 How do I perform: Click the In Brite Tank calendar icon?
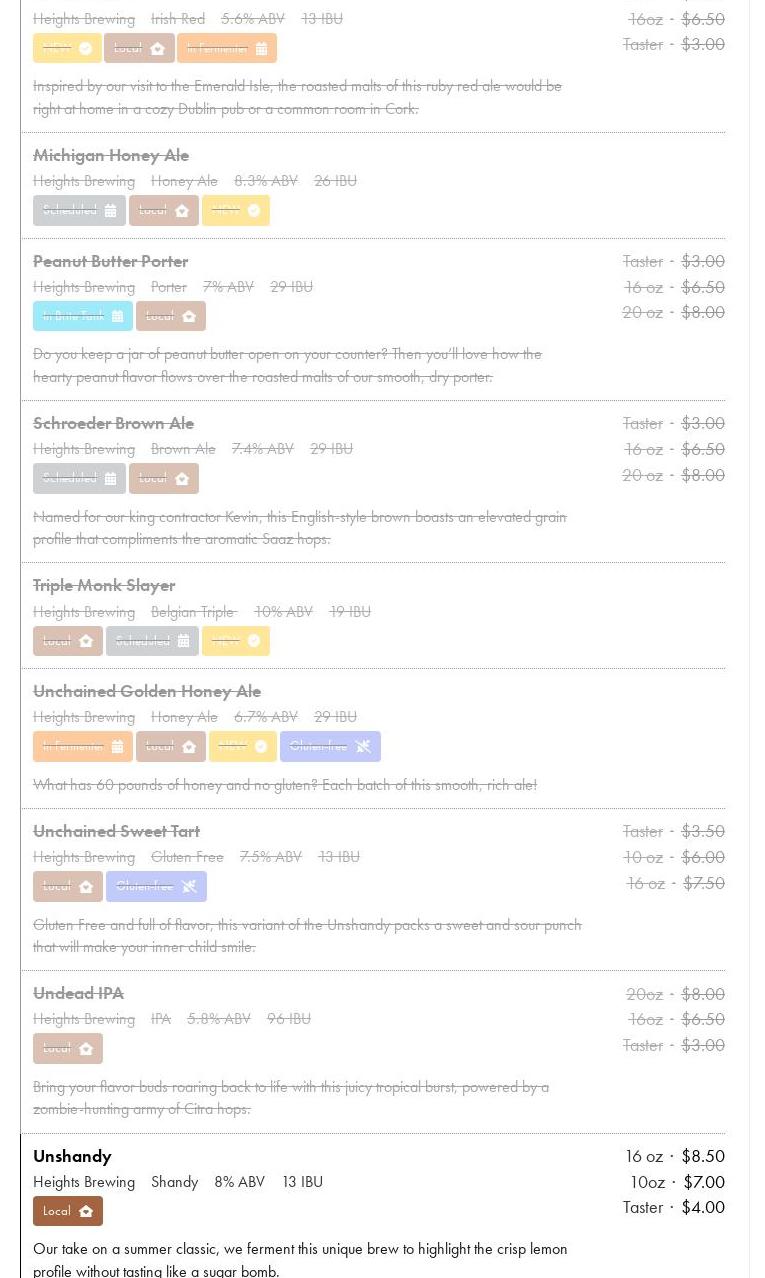coord(118,316)
